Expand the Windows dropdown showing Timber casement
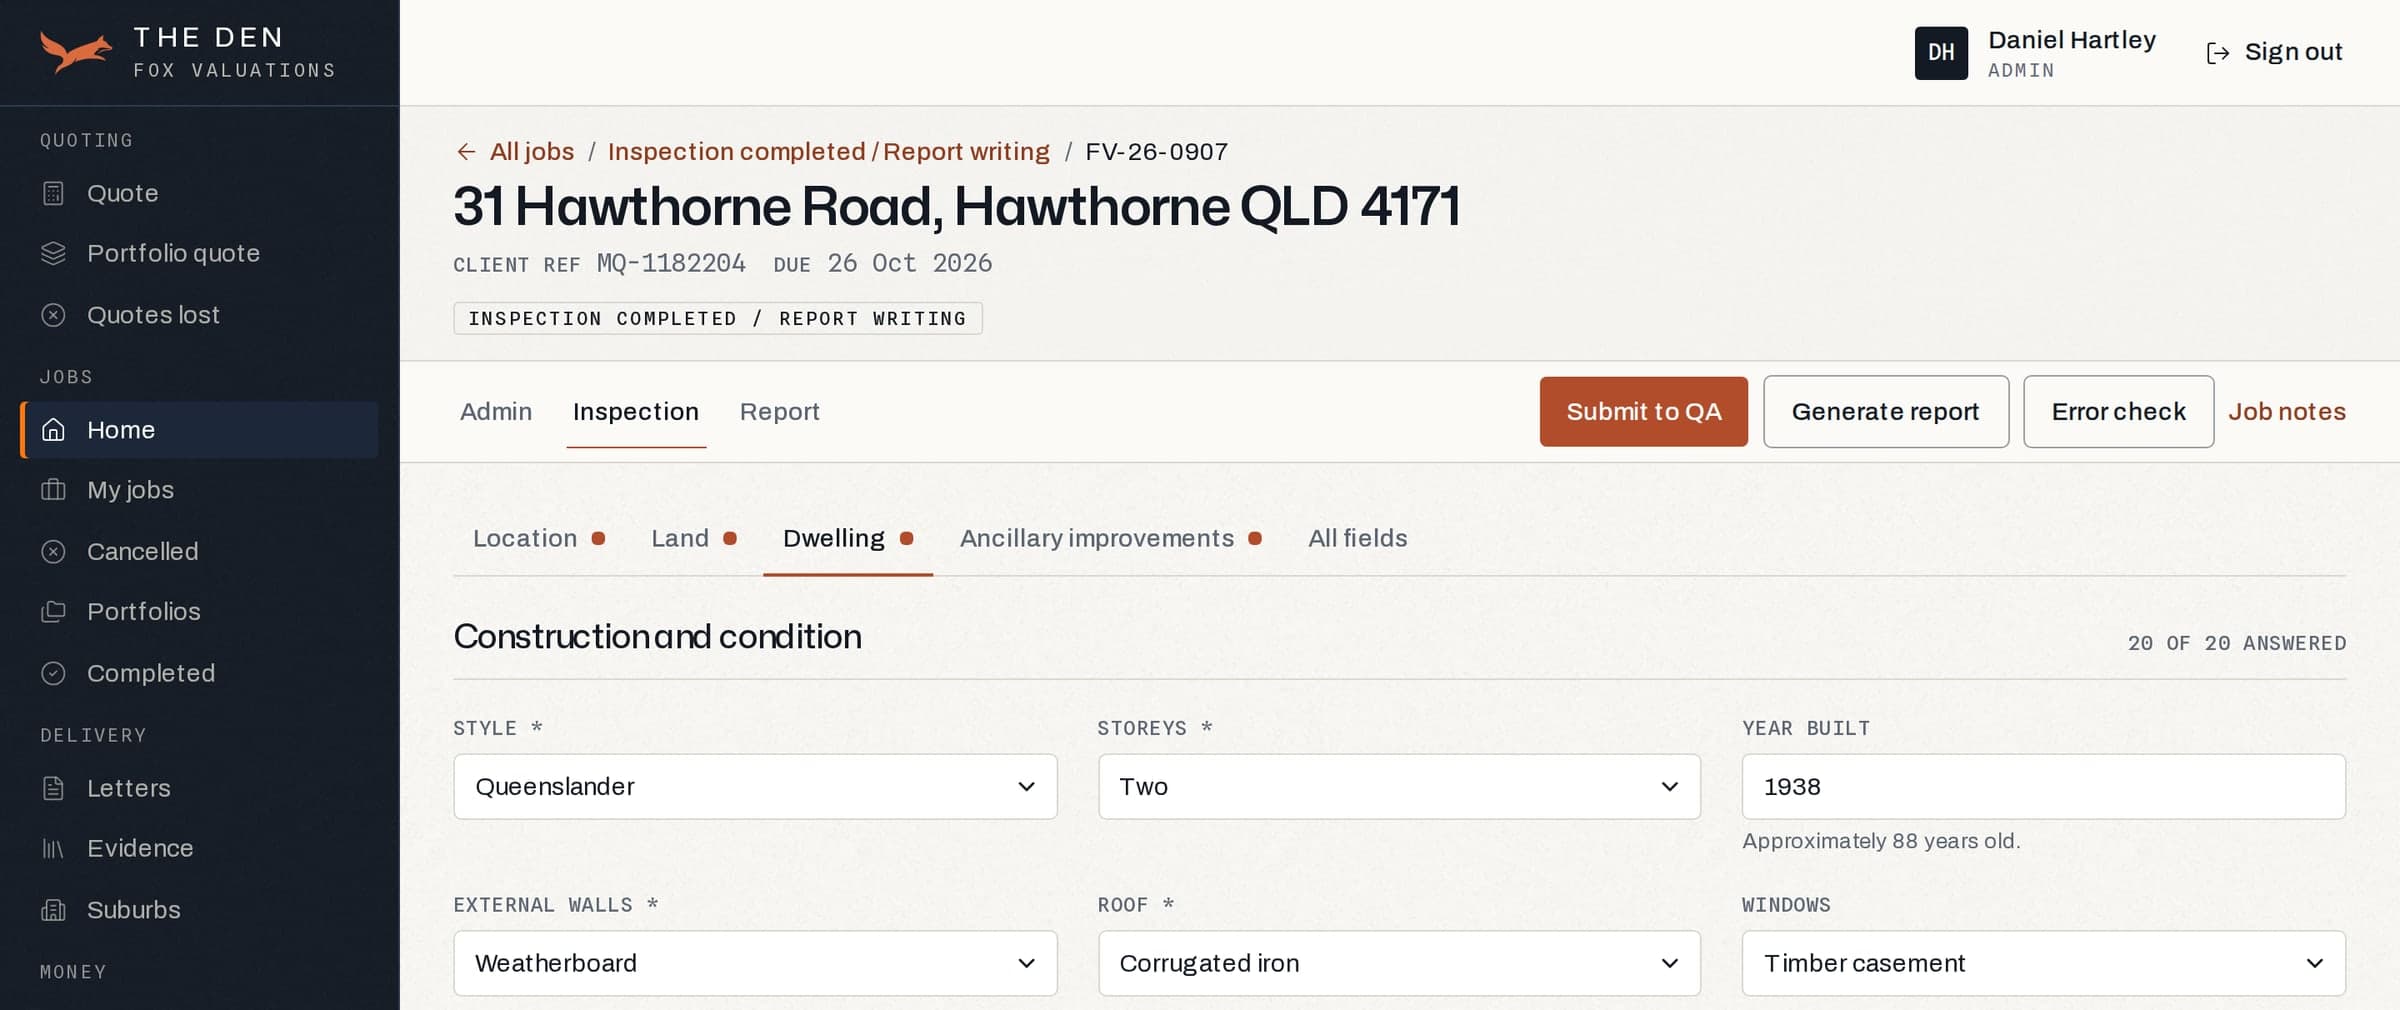The height and width of the screenshot is (1010, 2400). tap(2043, 963)
